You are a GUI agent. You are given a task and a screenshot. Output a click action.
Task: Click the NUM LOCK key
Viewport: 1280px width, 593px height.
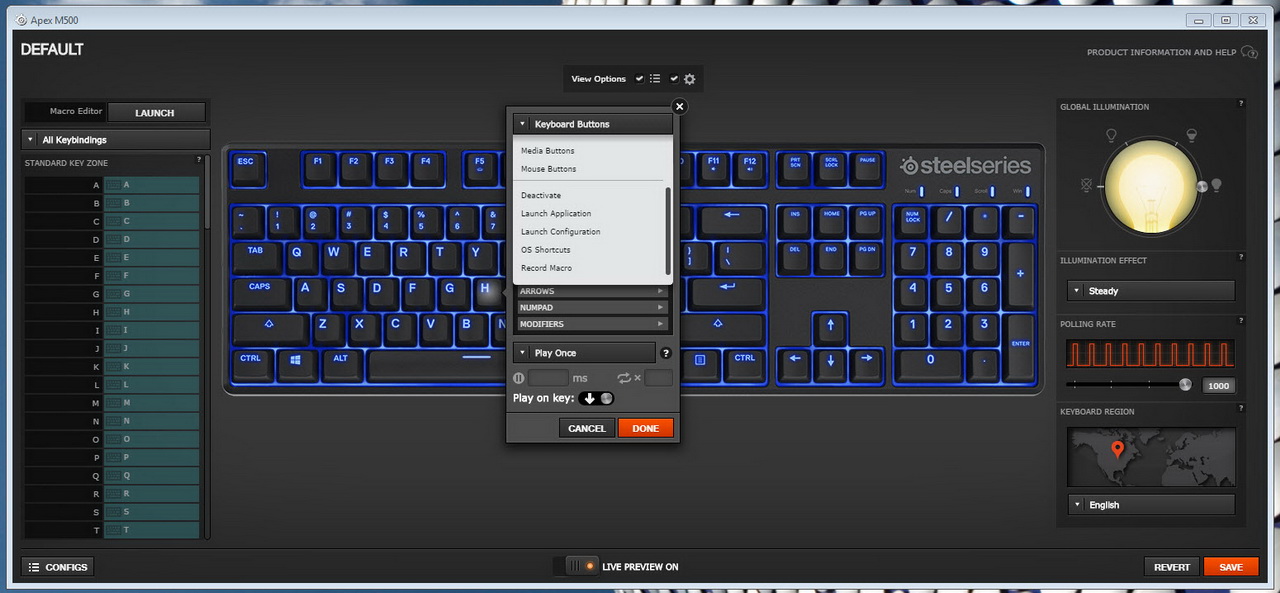(912, 221)
